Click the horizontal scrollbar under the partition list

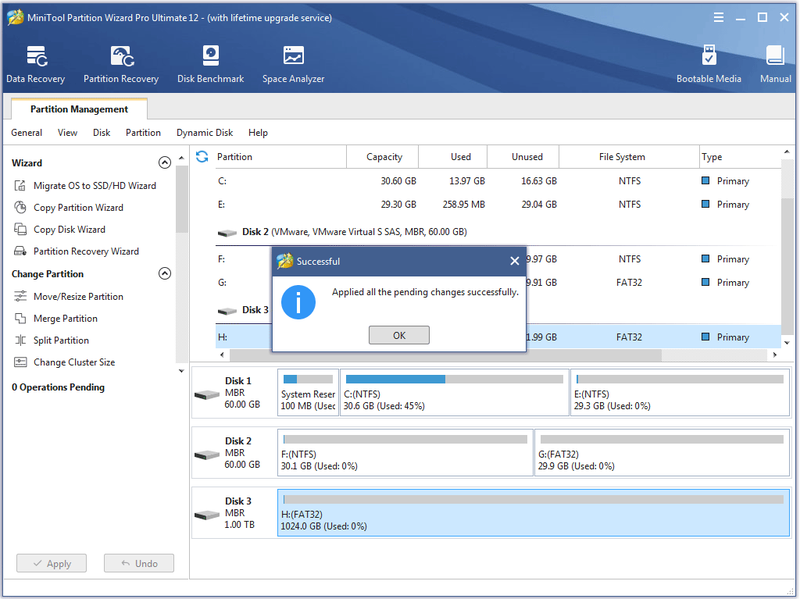click(445, 355)
